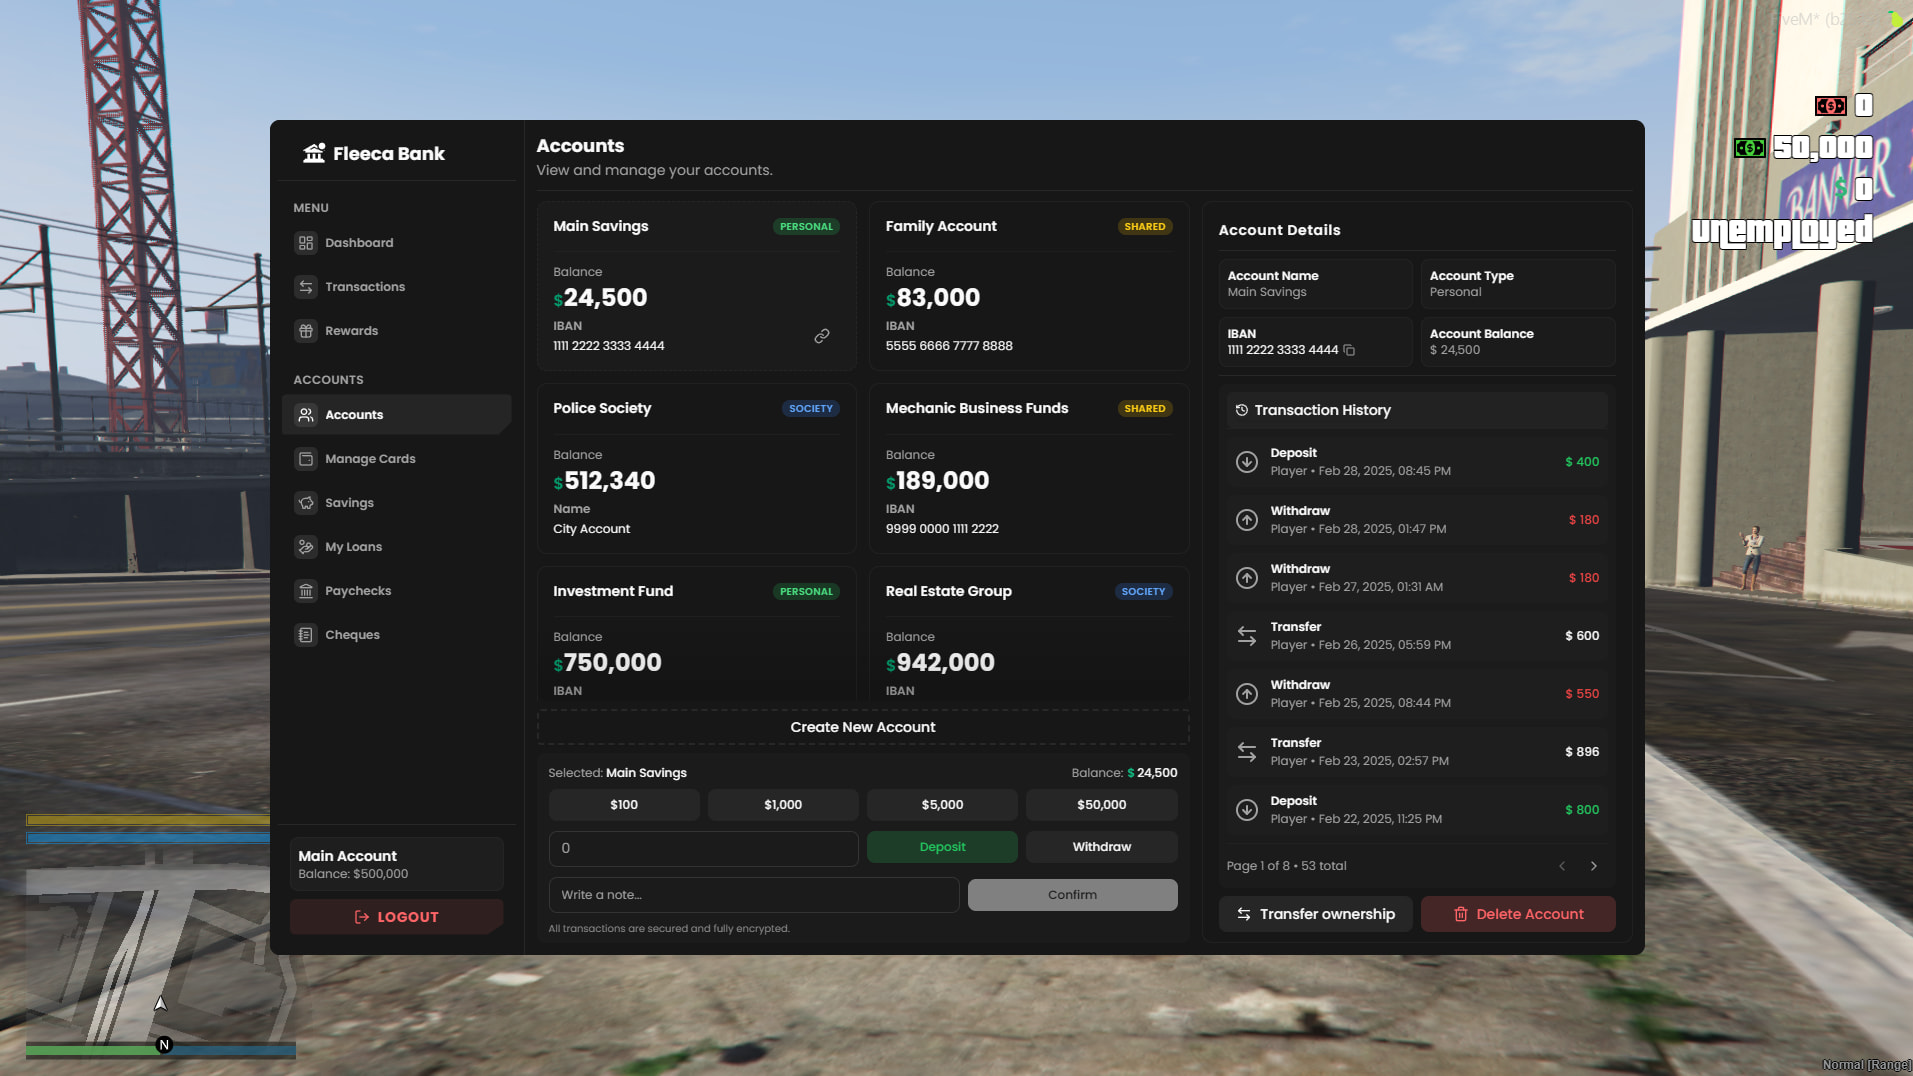
Task: Click the deposit icon for Feb 28 08:45 PM
Action: (x=1247, y=462)
